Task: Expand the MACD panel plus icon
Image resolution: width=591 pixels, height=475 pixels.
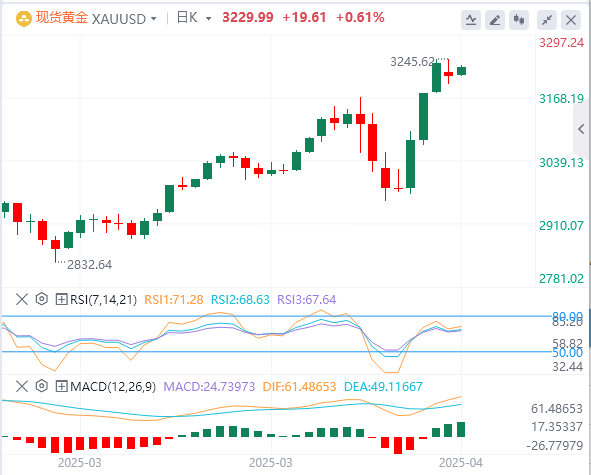Action: coord(61,386)
